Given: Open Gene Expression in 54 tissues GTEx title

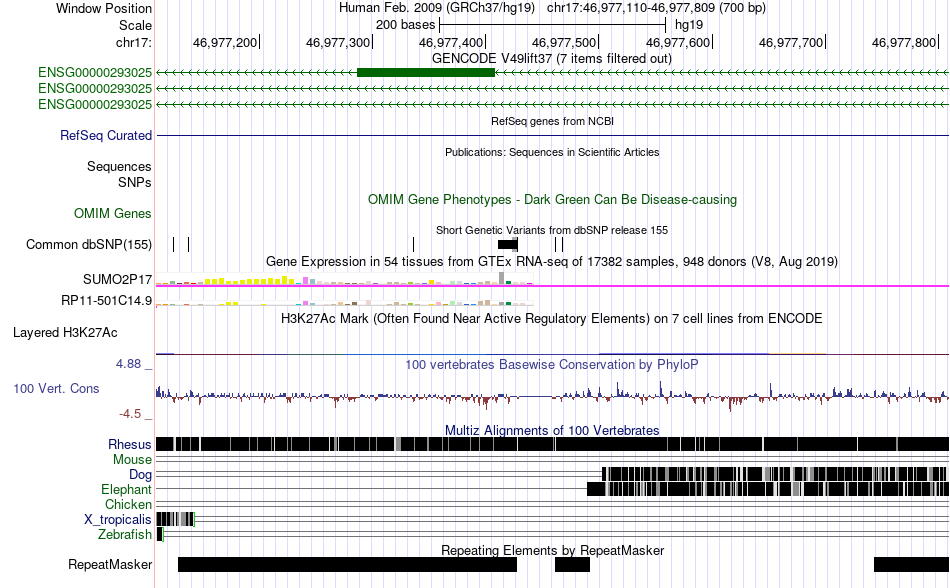Looking at the screenshot, I should click(x=552, y=262).
